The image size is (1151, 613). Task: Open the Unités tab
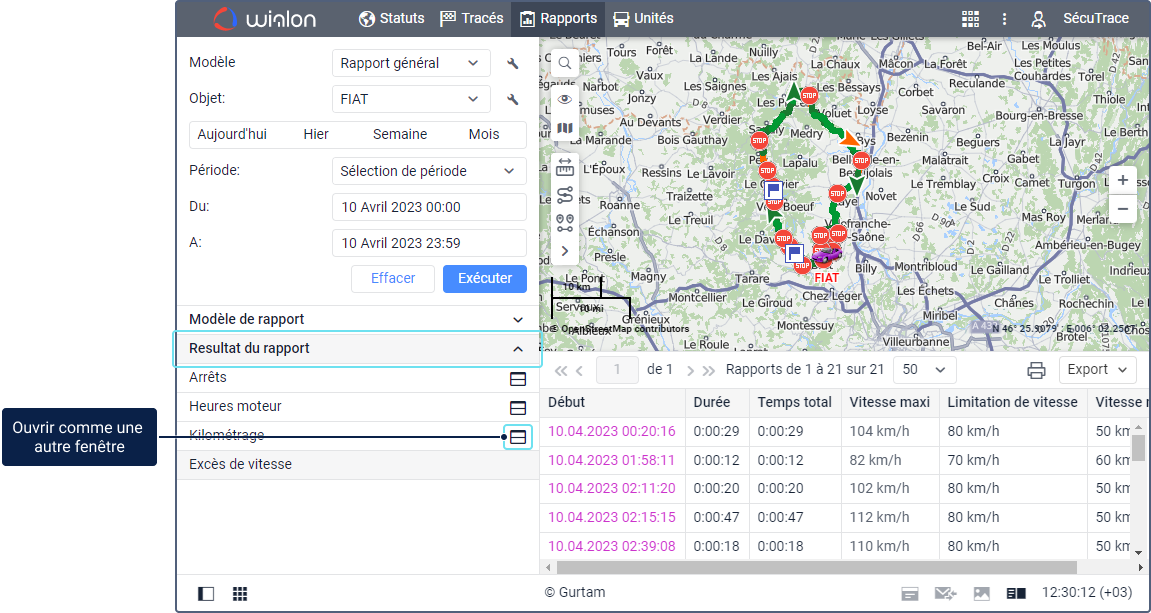point(643,19)
